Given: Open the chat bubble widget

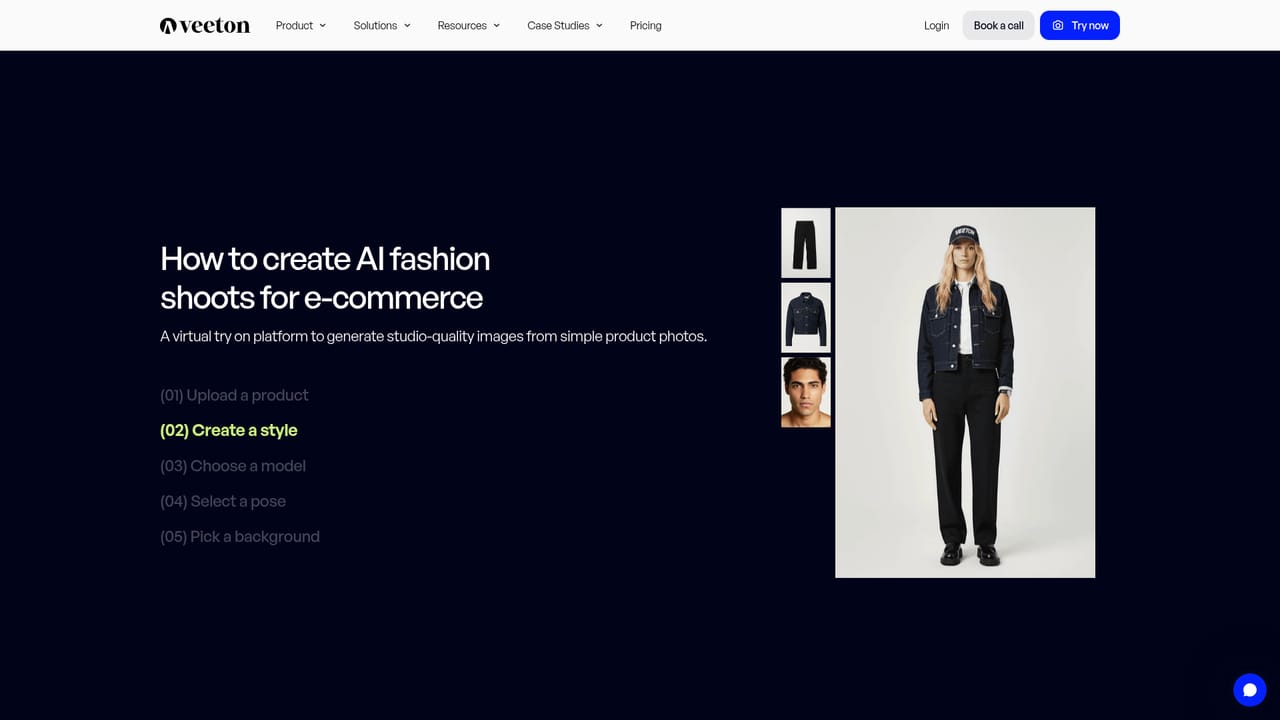Looking at the screenshot, I should click(x=1249, y=690).
